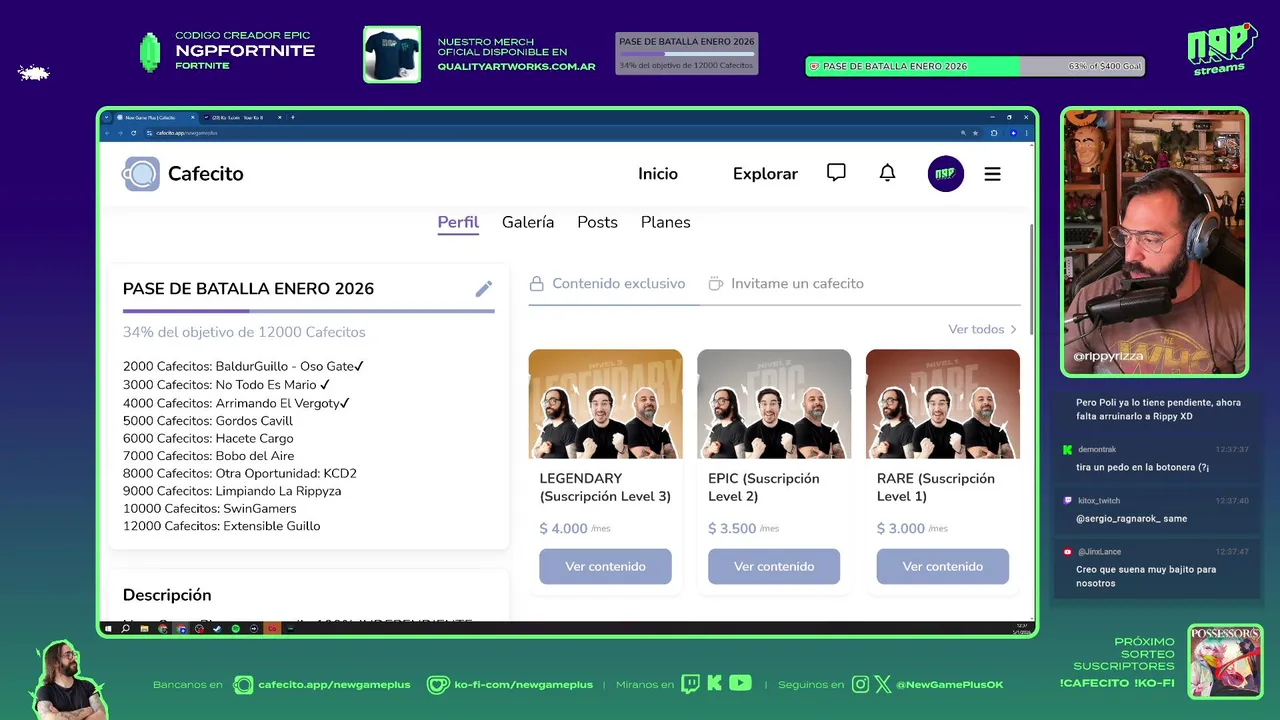Open a new browser tab with plus
Screen dimensions: 1280x720
[x=292, y=117]
